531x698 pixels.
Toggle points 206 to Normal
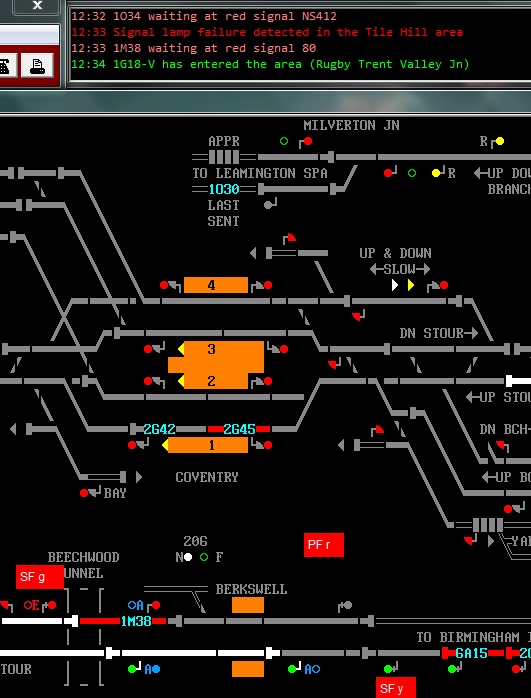tap(188, 557)
